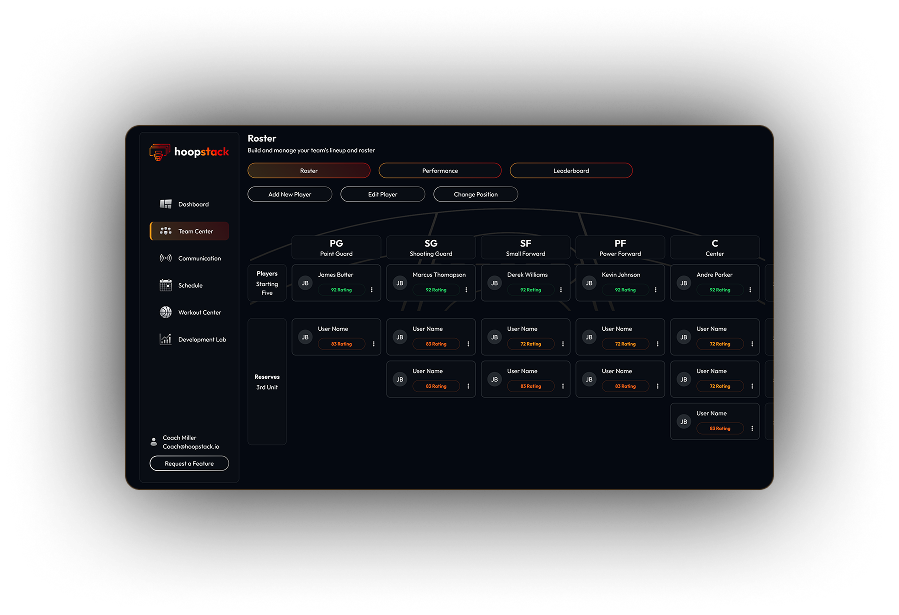Open Communication using its signal icon

[166, 258]
